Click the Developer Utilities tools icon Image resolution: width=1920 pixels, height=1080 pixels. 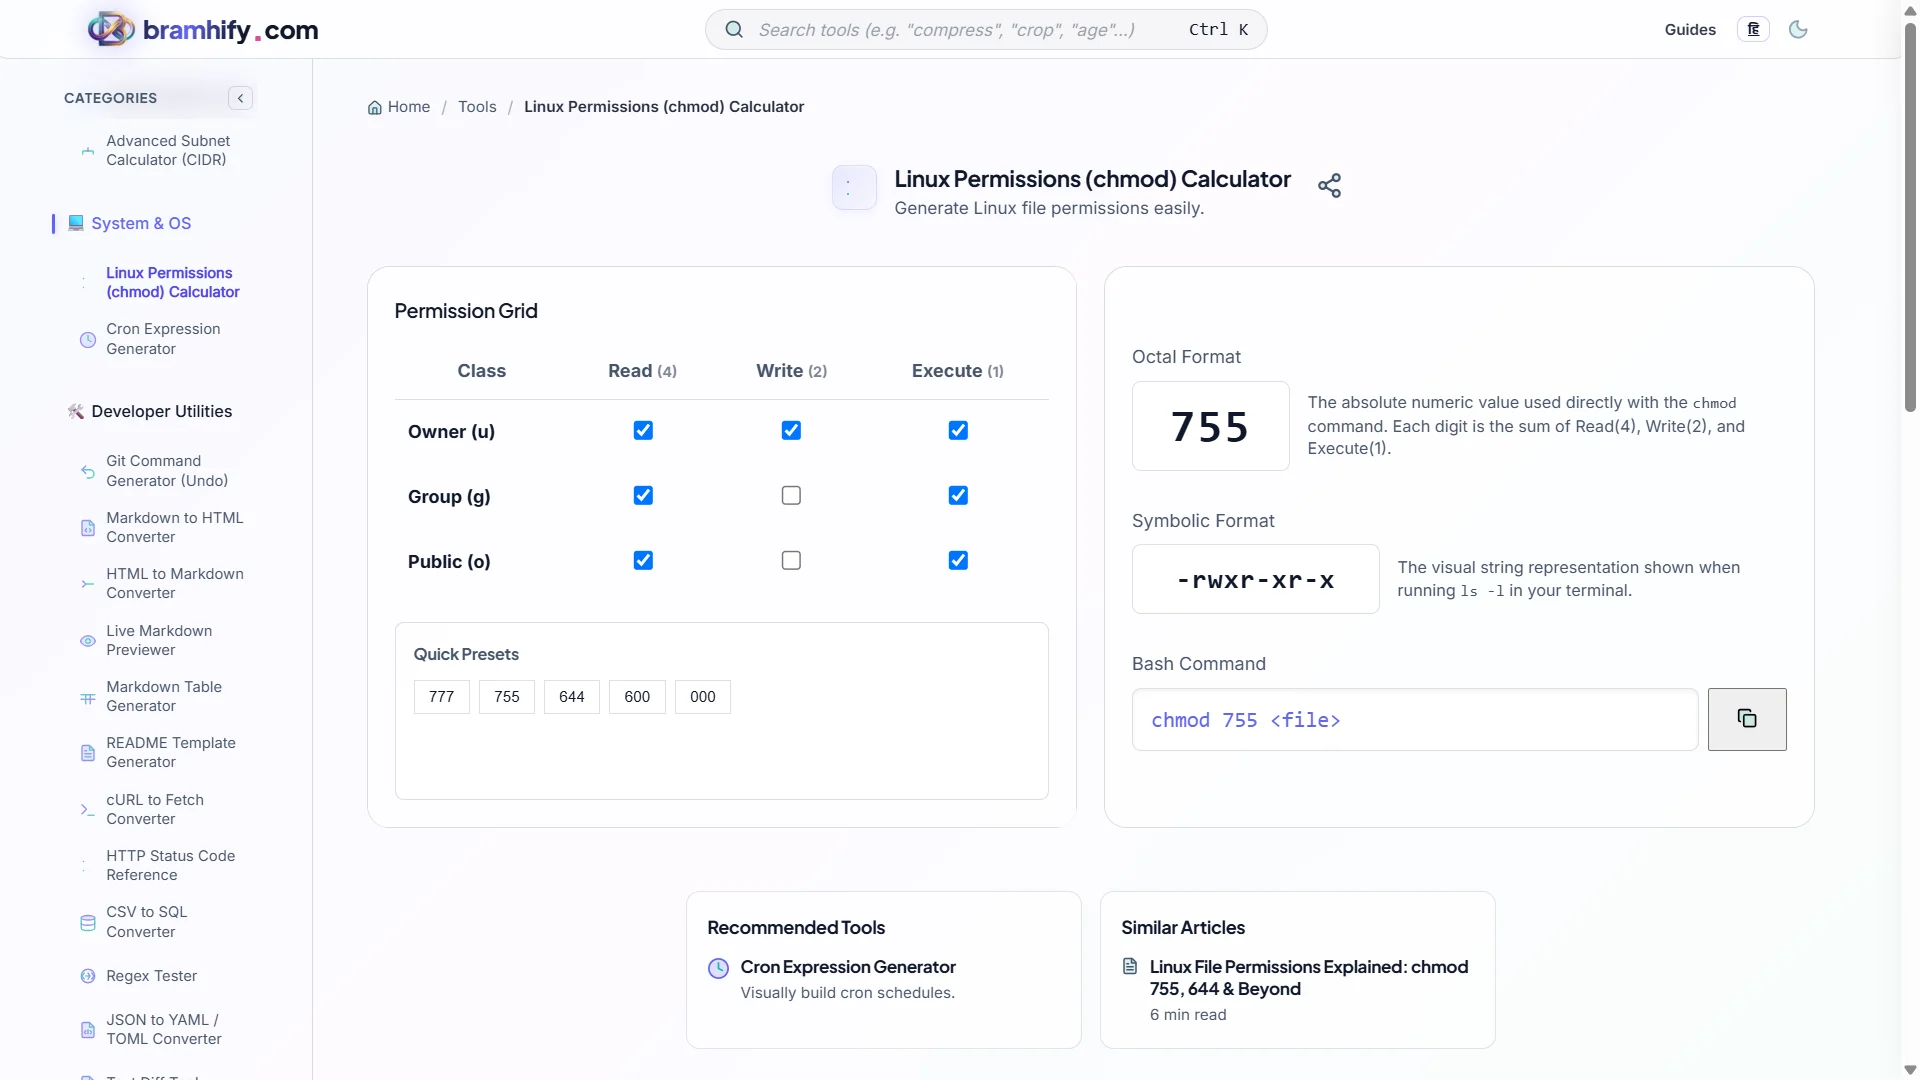coord(76,412)
